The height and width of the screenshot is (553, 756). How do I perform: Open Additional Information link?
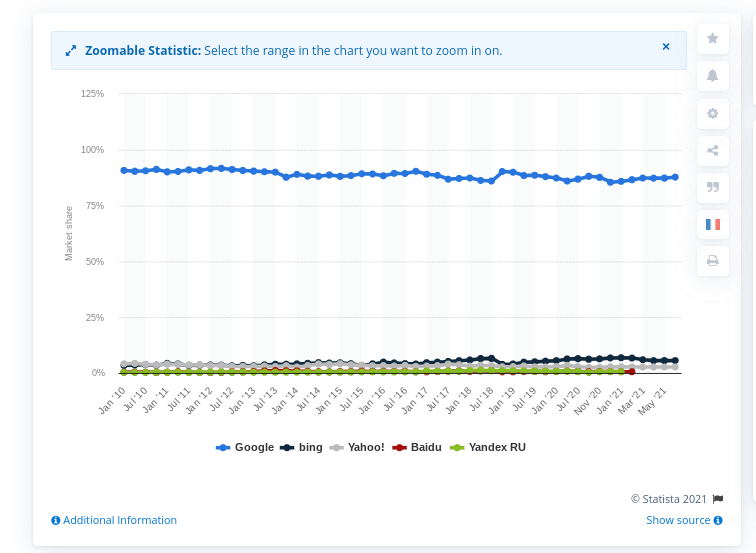coord(114,520)
